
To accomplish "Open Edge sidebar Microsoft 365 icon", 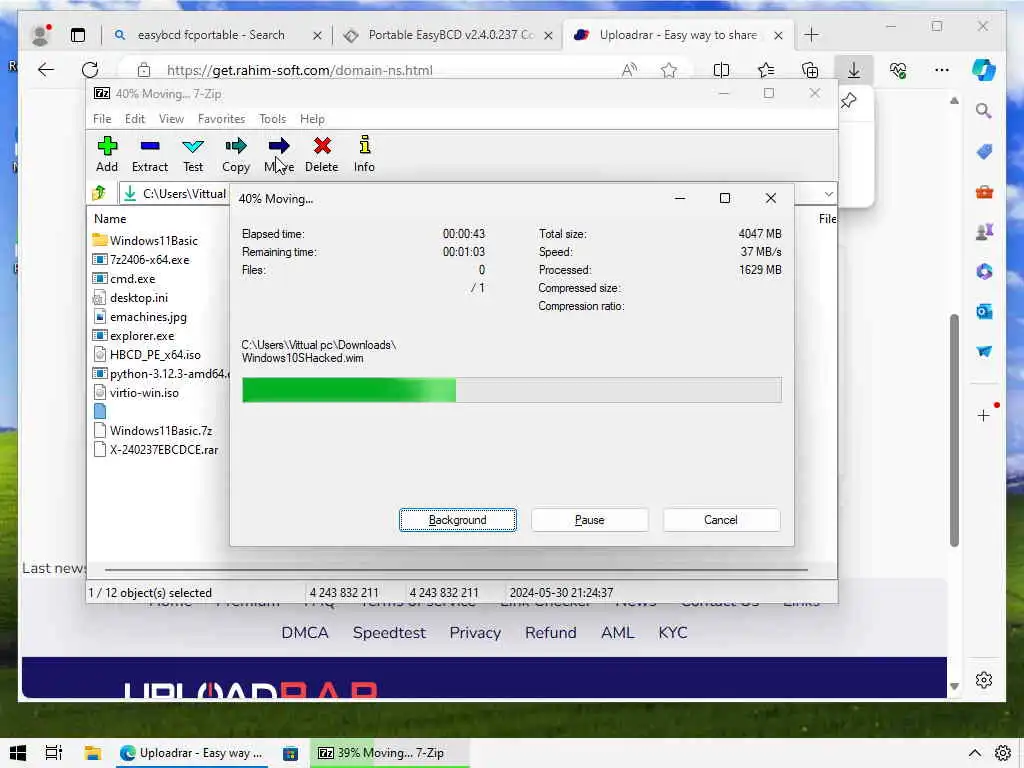I will pos(984,271).
